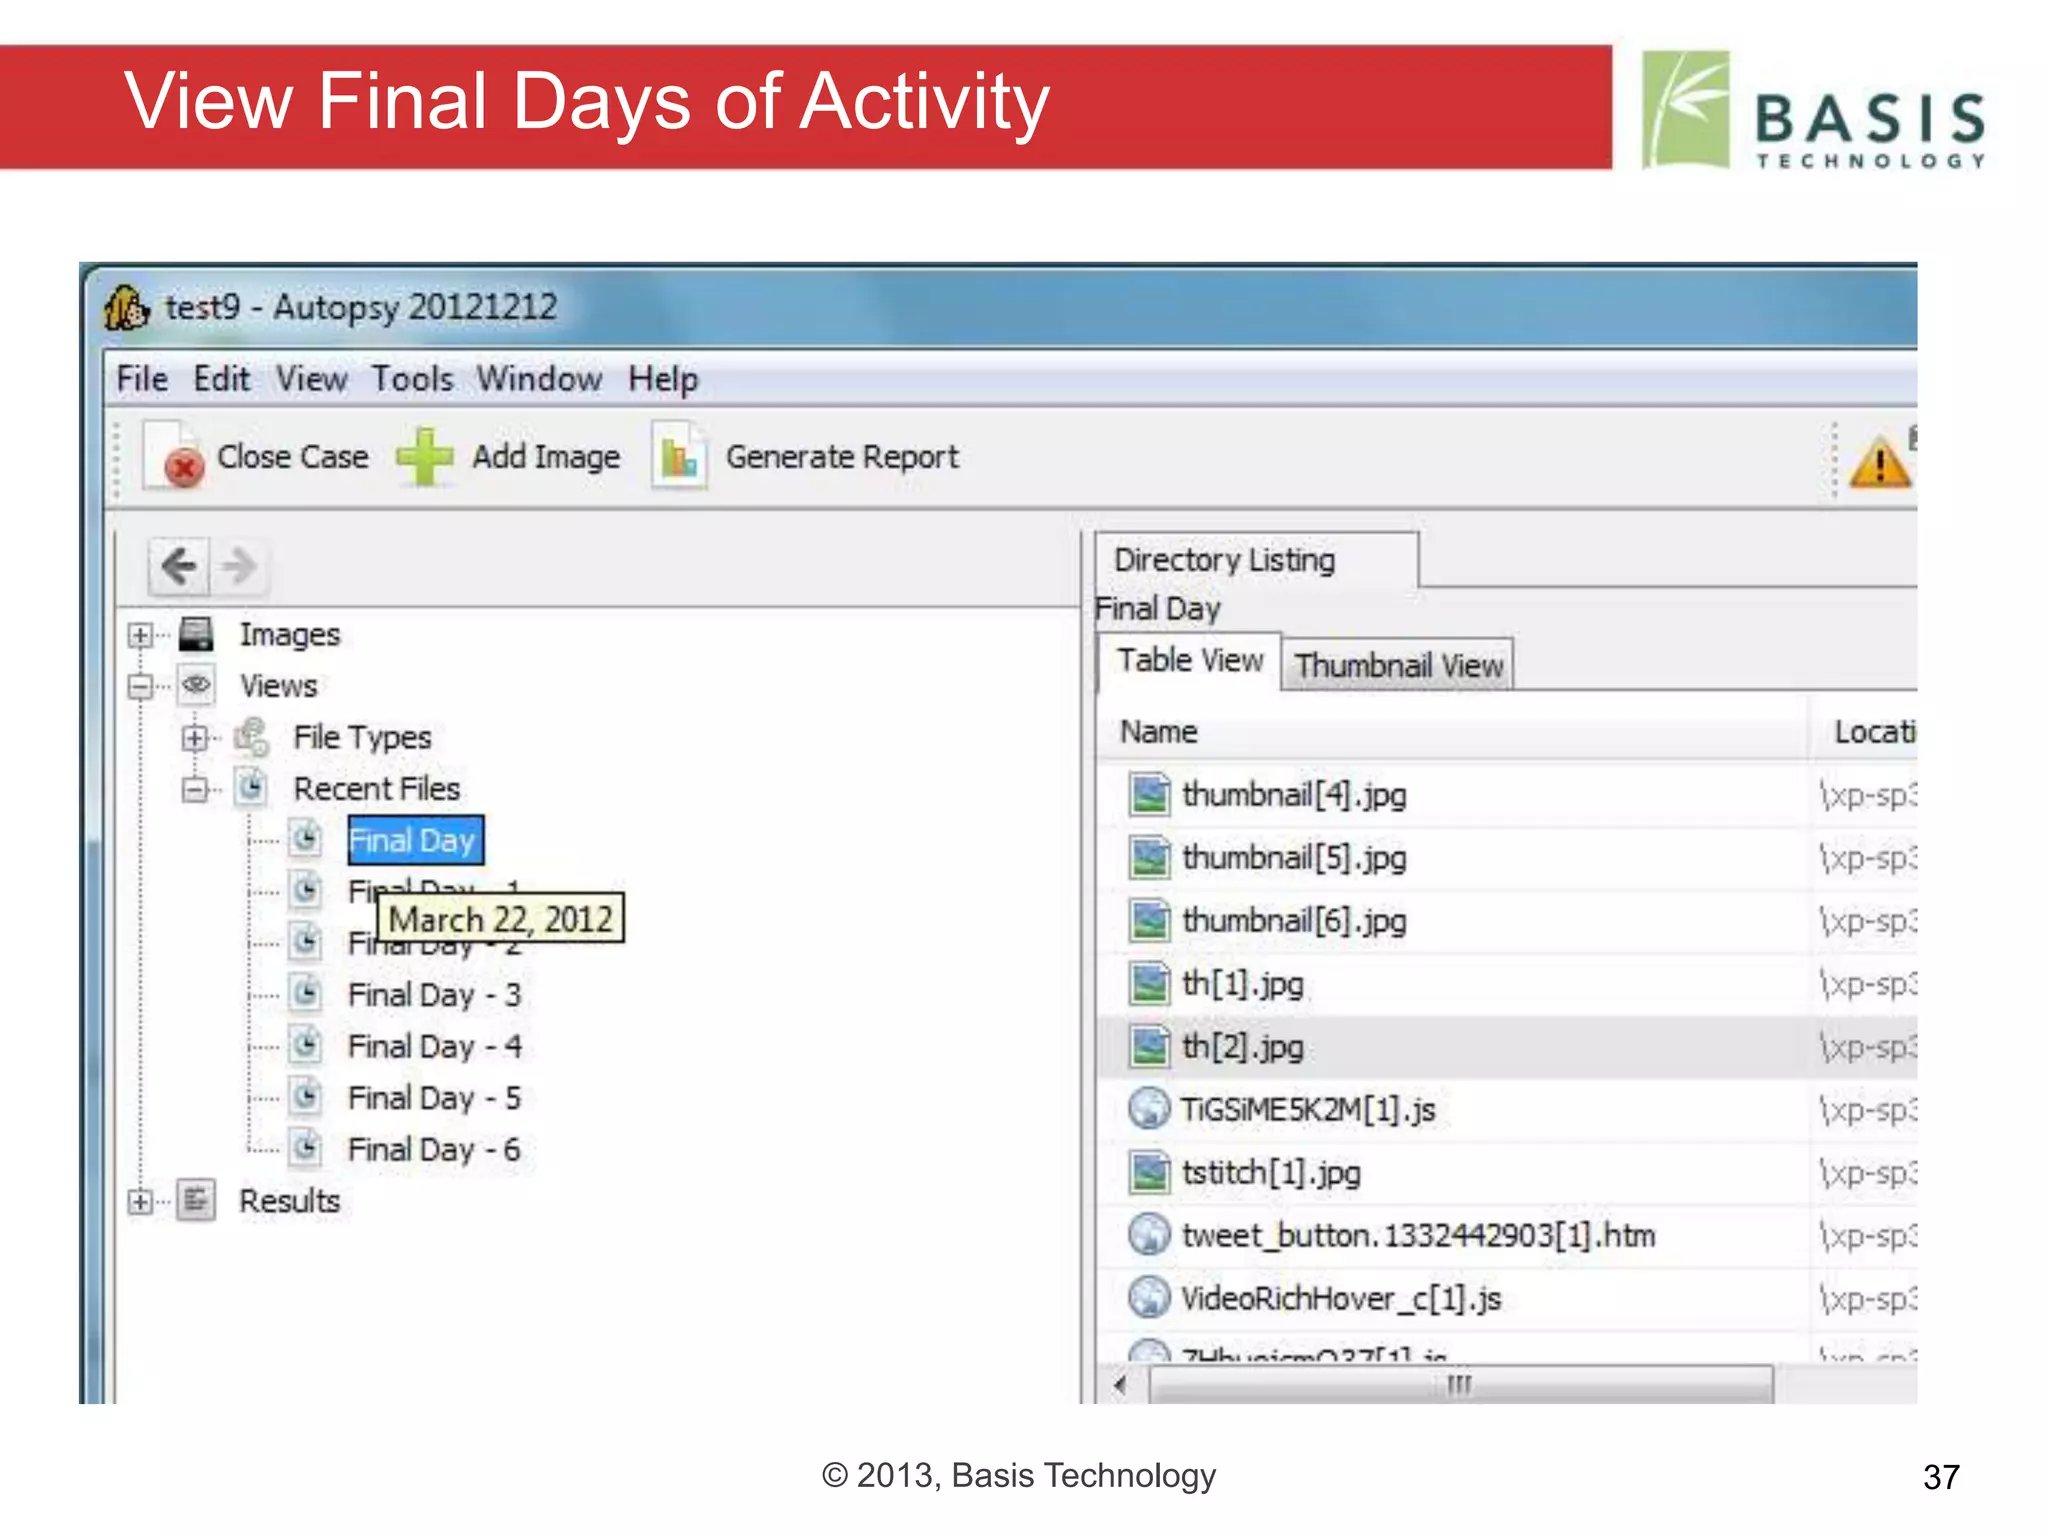This screenshot has height=1536, width=2048.
Task: Click the image icon of th[1].jpg
Action: coord(1149,983)
